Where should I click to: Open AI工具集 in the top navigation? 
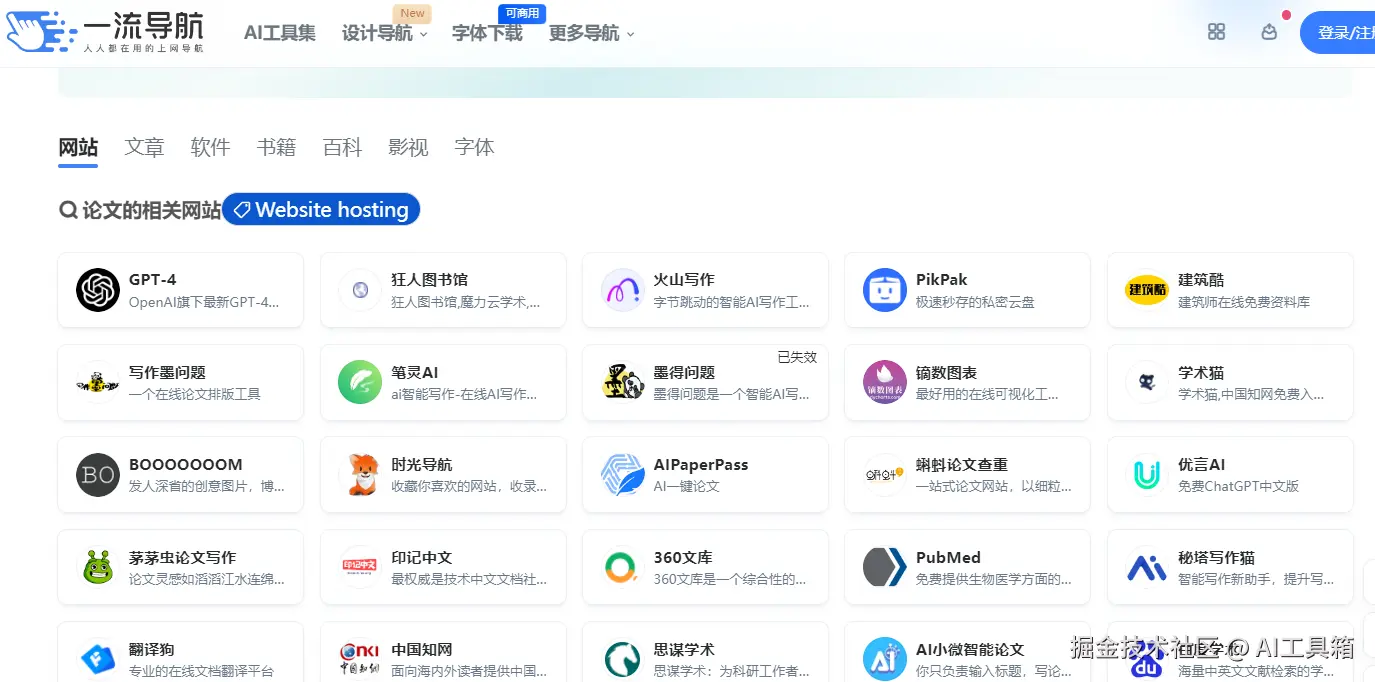click(x=280, y=33)
